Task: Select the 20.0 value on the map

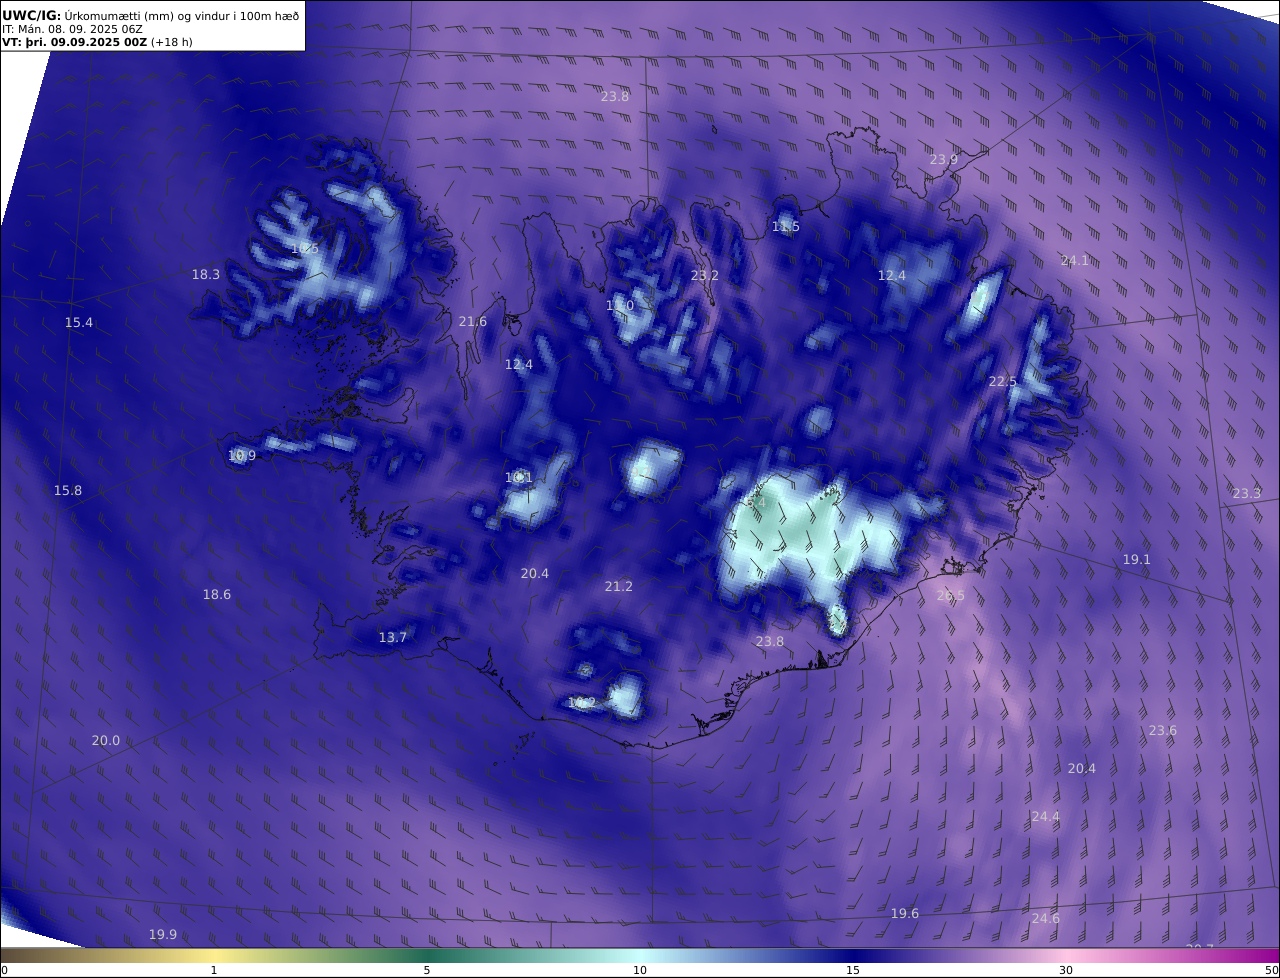Action: [x=106, y=741]
